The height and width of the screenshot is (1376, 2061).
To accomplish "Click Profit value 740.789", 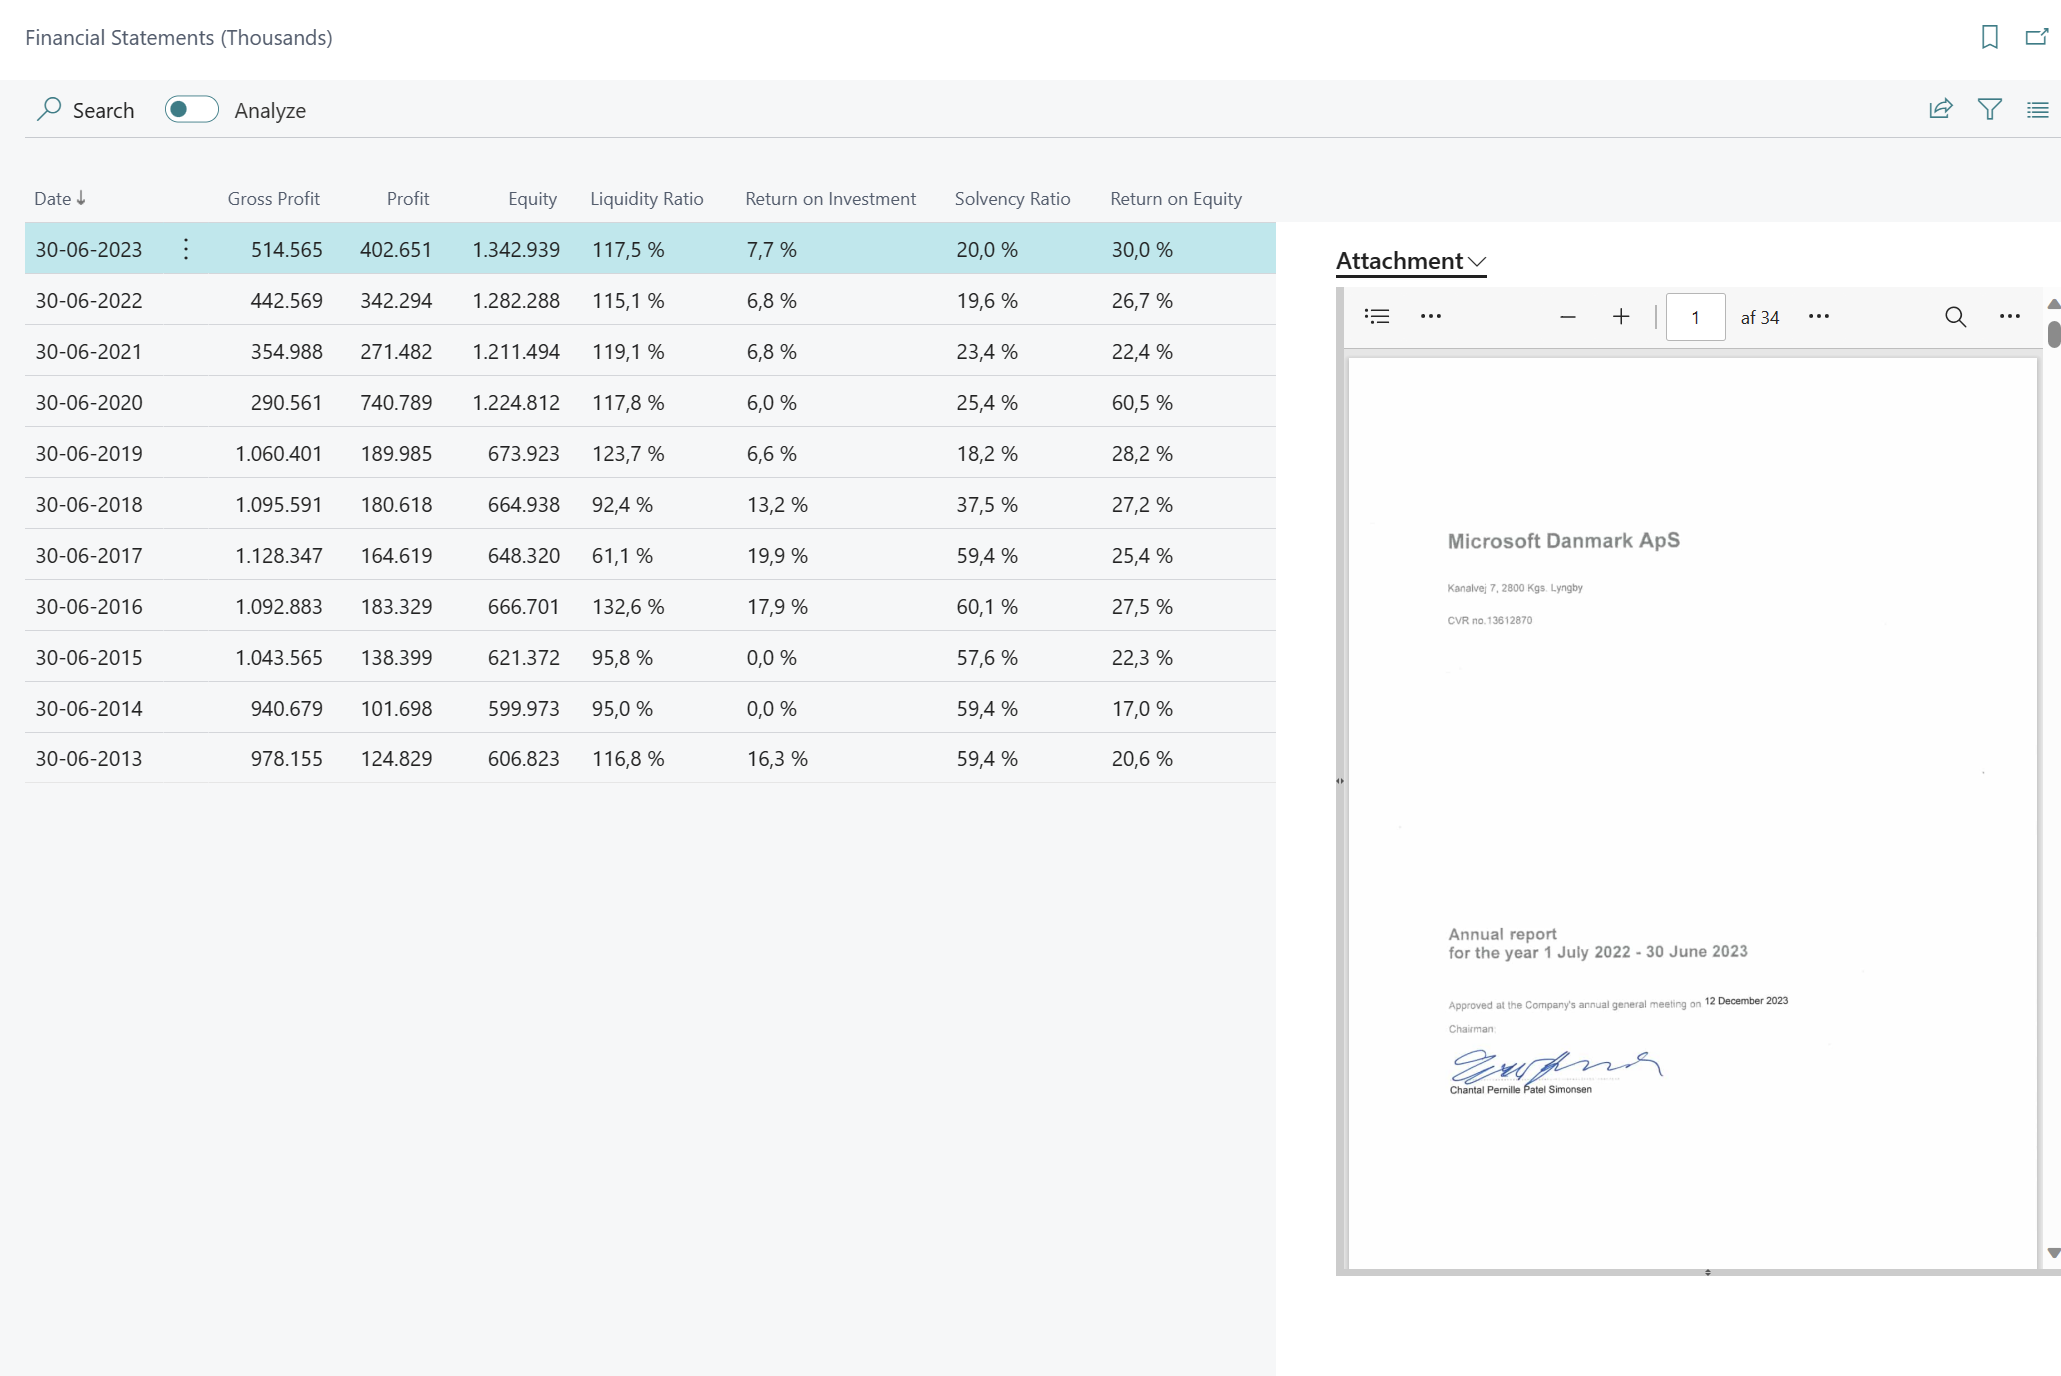I will pos(396,402).
